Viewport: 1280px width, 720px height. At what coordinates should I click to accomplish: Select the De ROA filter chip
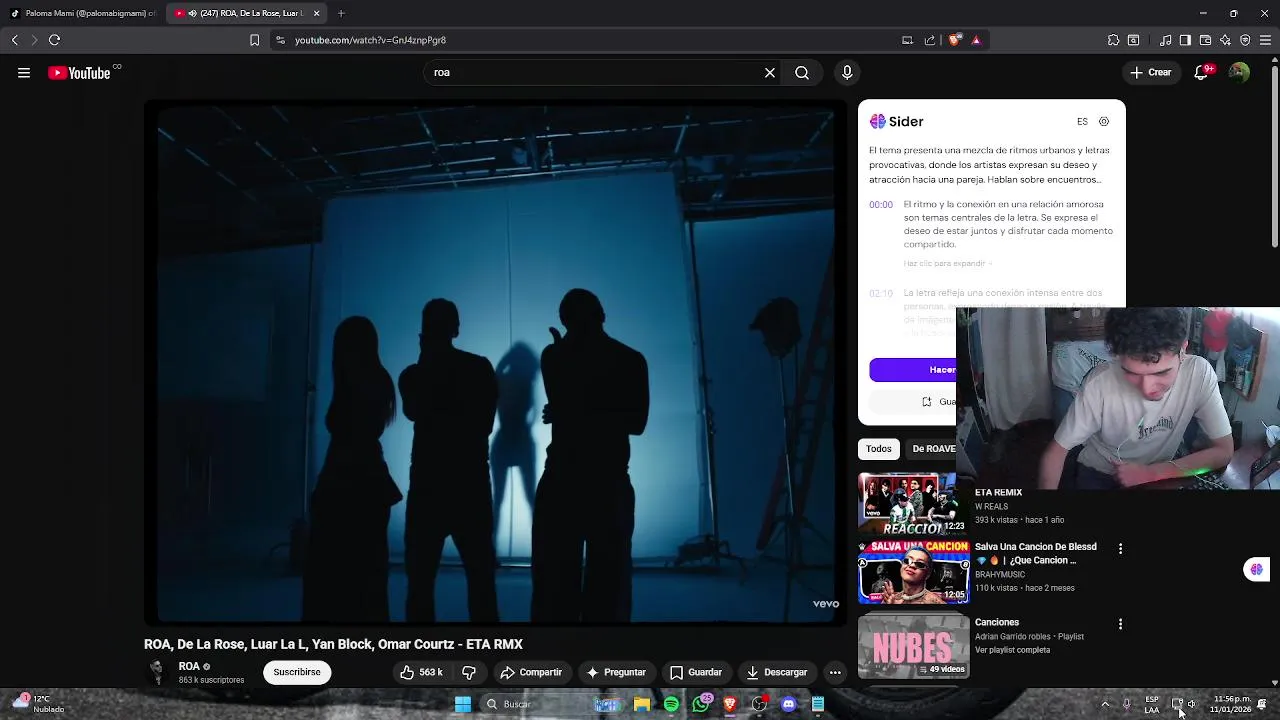tap(933, 449)
